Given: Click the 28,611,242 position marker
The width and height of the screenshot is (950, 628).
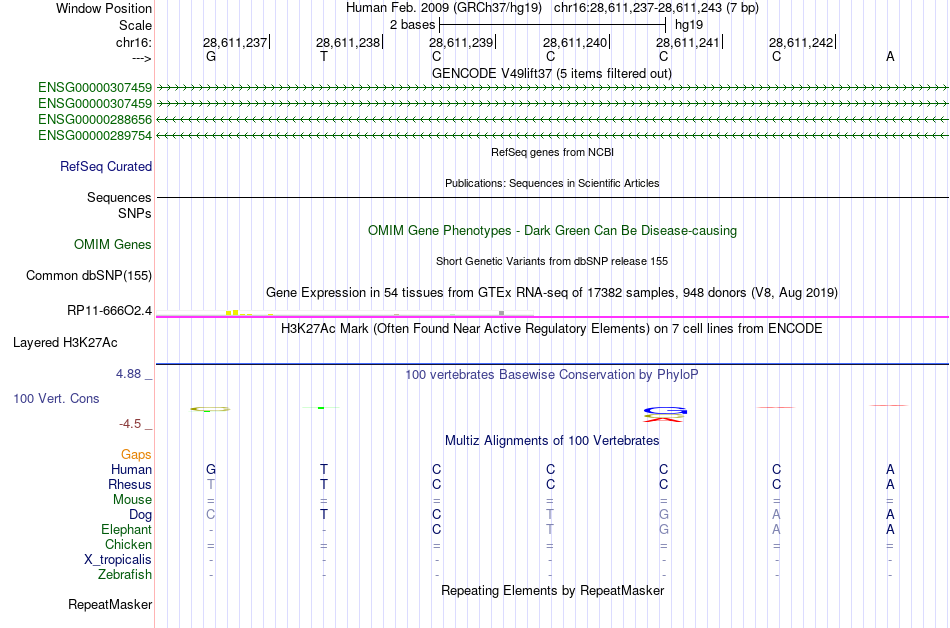Looking at the screenshot, I should 802,42.
